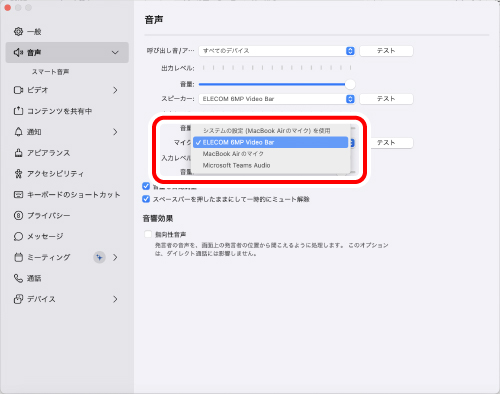This screenshot has height=394, width=500.
Task: Open the プライバシー privacy icon
Action: (18, 215)
